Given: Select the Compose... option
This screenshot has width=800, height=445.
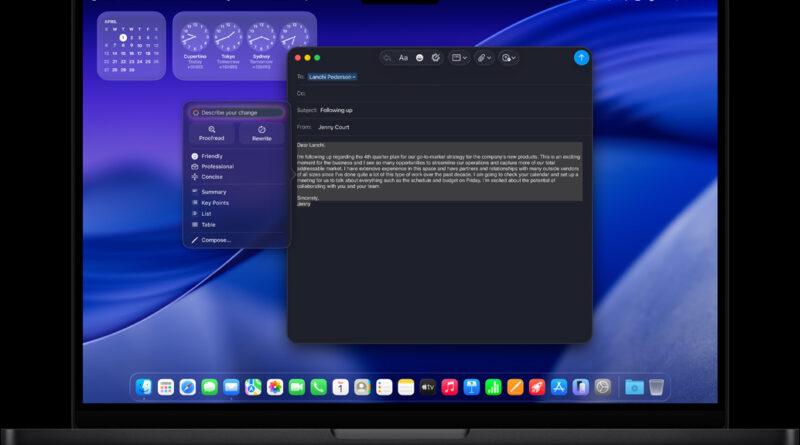Looking at the screenshot, I should pyautogui.click(x=215, y=240).
